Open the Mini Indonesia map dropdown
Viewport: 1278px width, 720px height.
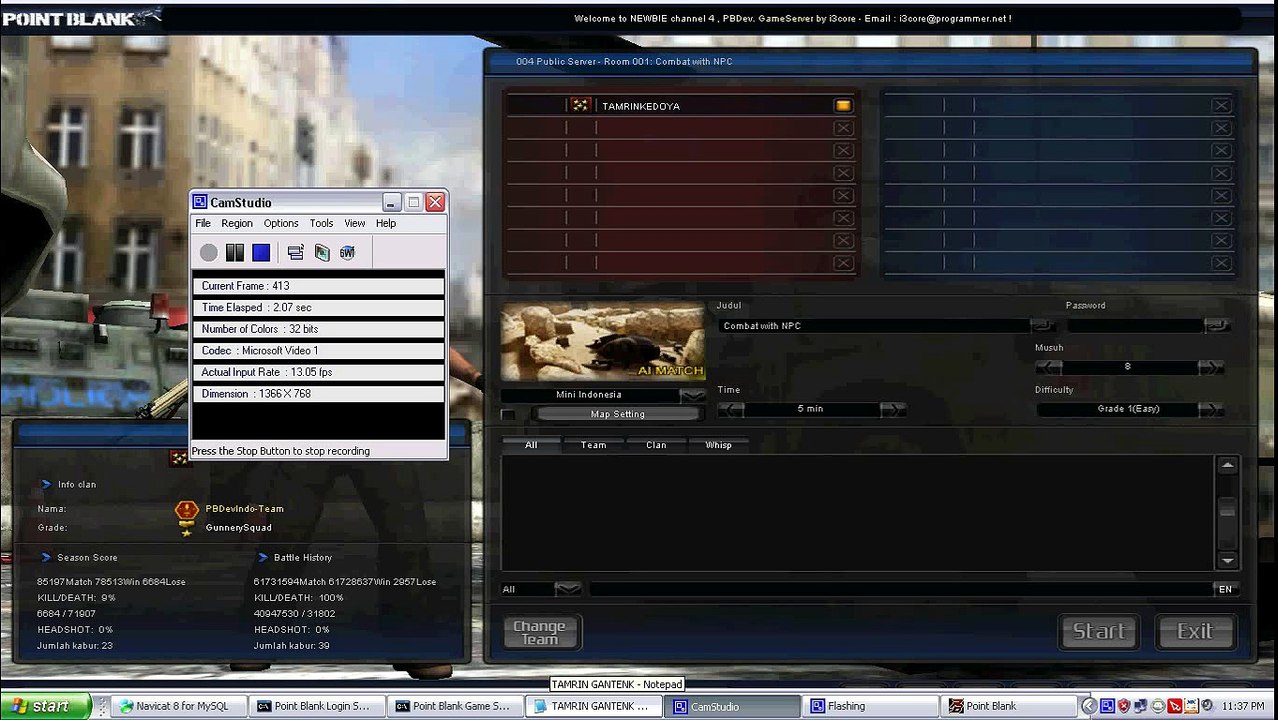692,394
